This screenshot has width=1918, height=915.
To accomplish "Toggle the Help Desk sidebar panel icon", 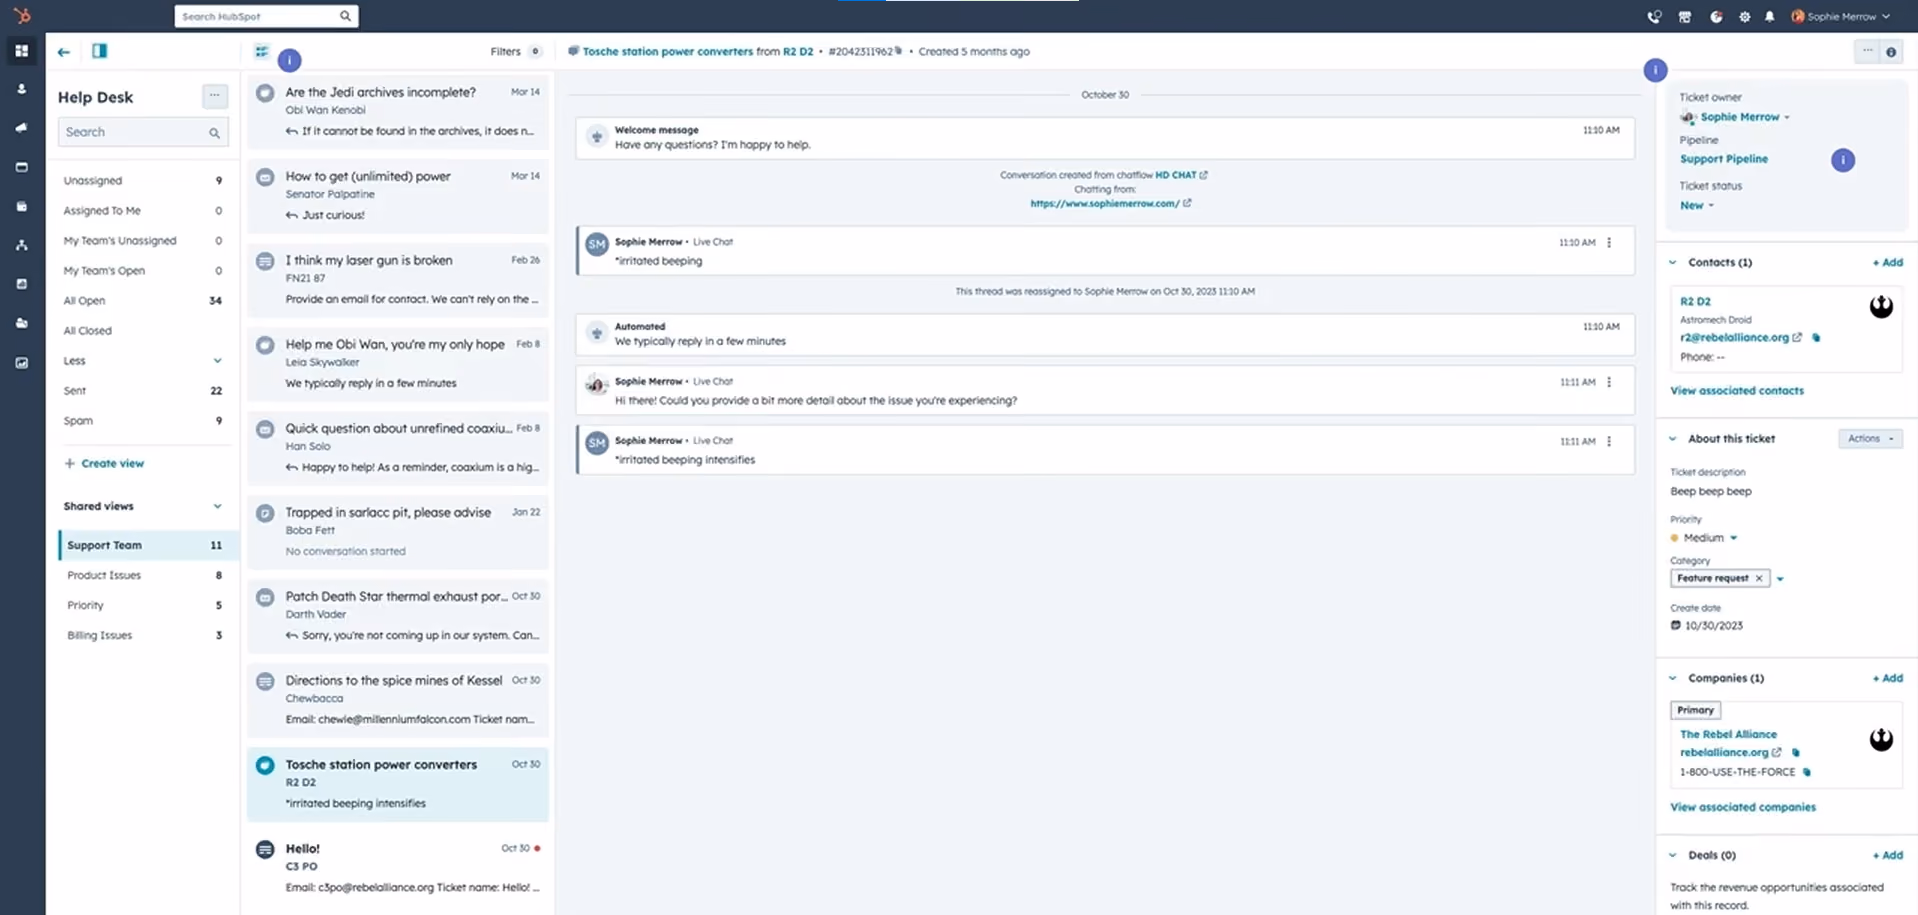I will (x=99, y=51).
